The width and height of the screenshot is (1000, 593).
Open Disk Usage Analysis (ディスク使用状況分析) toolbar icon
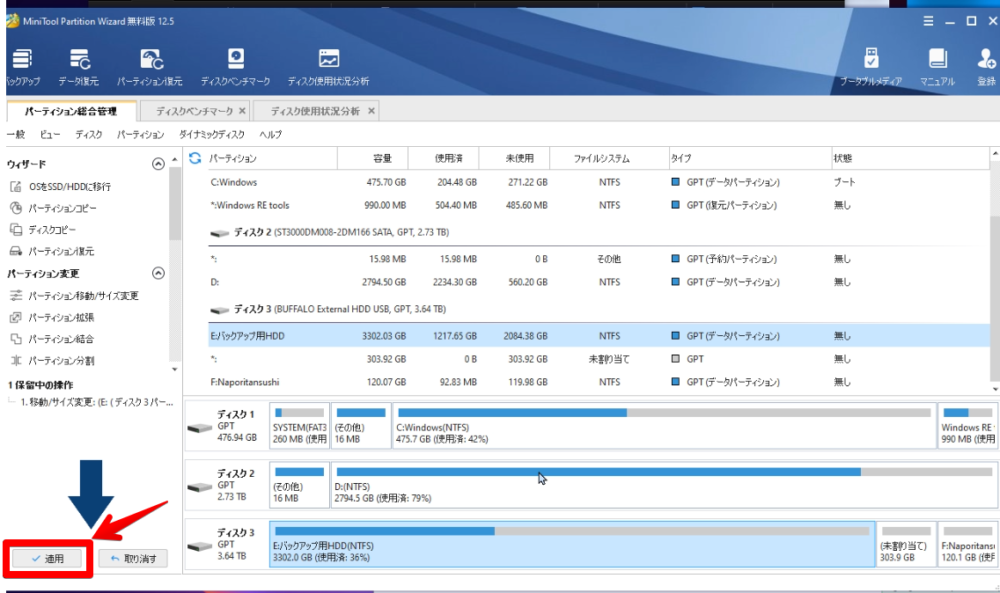(x=328, y=67)
